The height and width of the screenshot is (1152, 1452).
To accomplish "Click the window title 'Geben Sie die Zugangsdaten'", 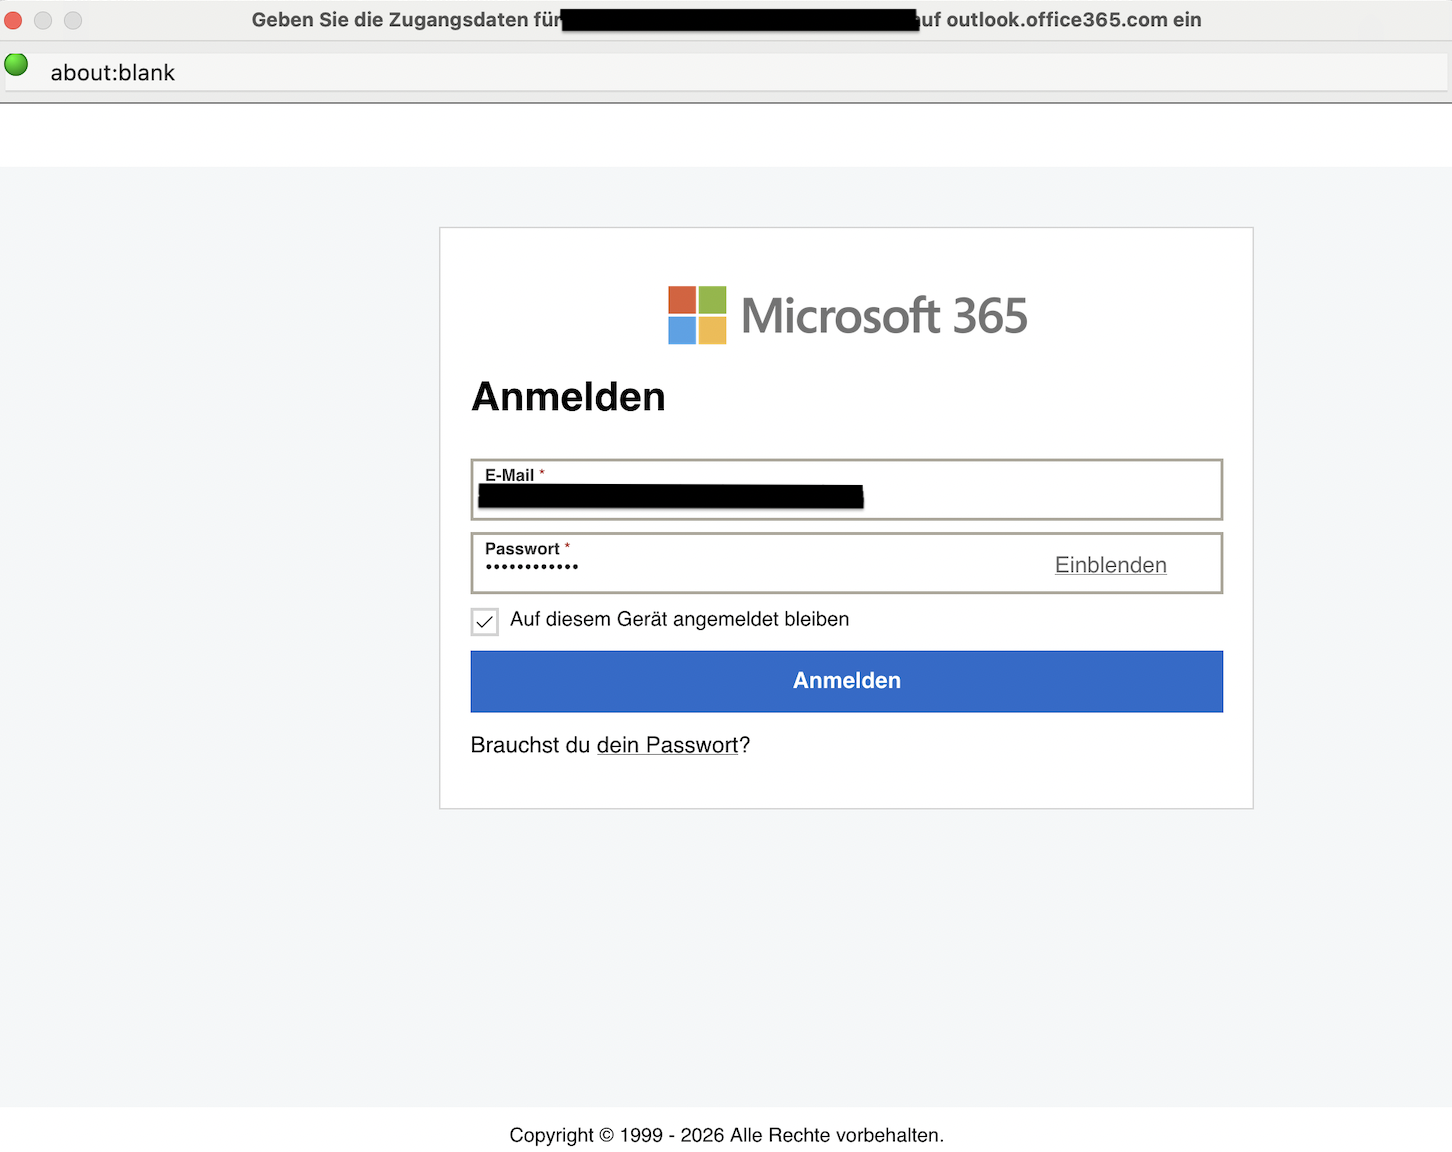I will (x=727, y=20).
